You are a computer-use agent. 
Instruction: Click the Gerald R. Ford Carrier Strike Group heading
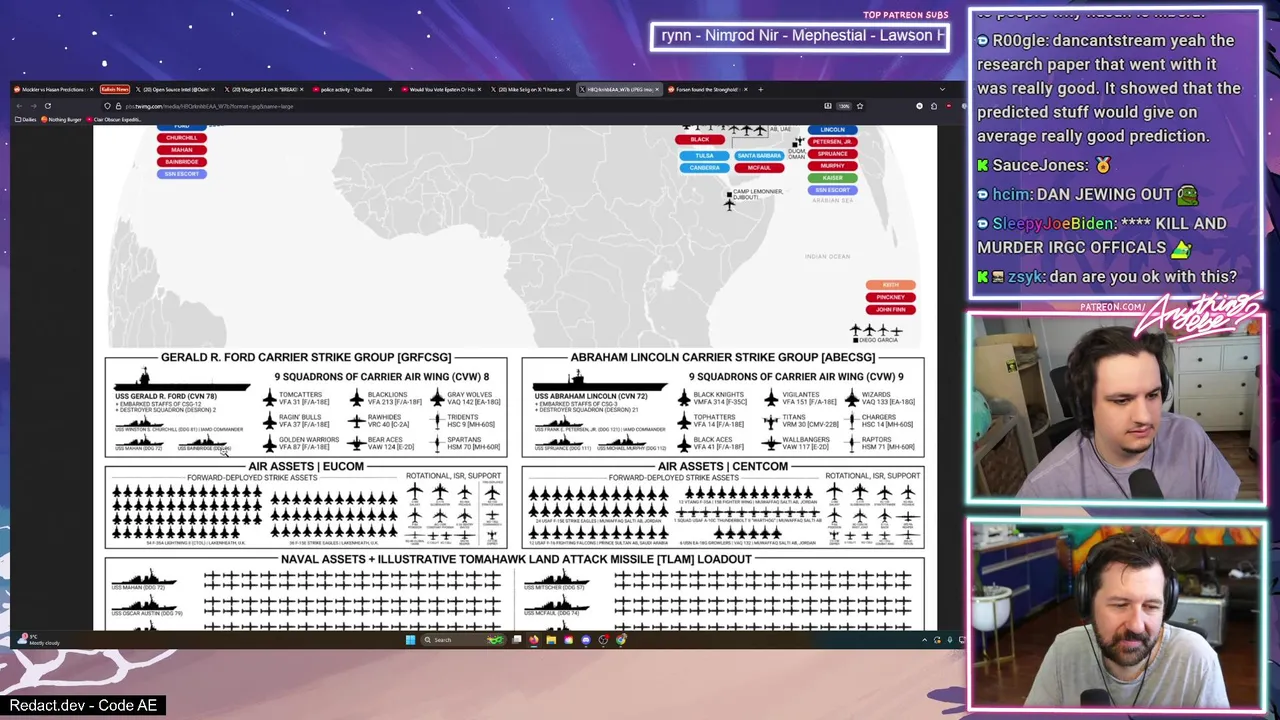(306, 357)
